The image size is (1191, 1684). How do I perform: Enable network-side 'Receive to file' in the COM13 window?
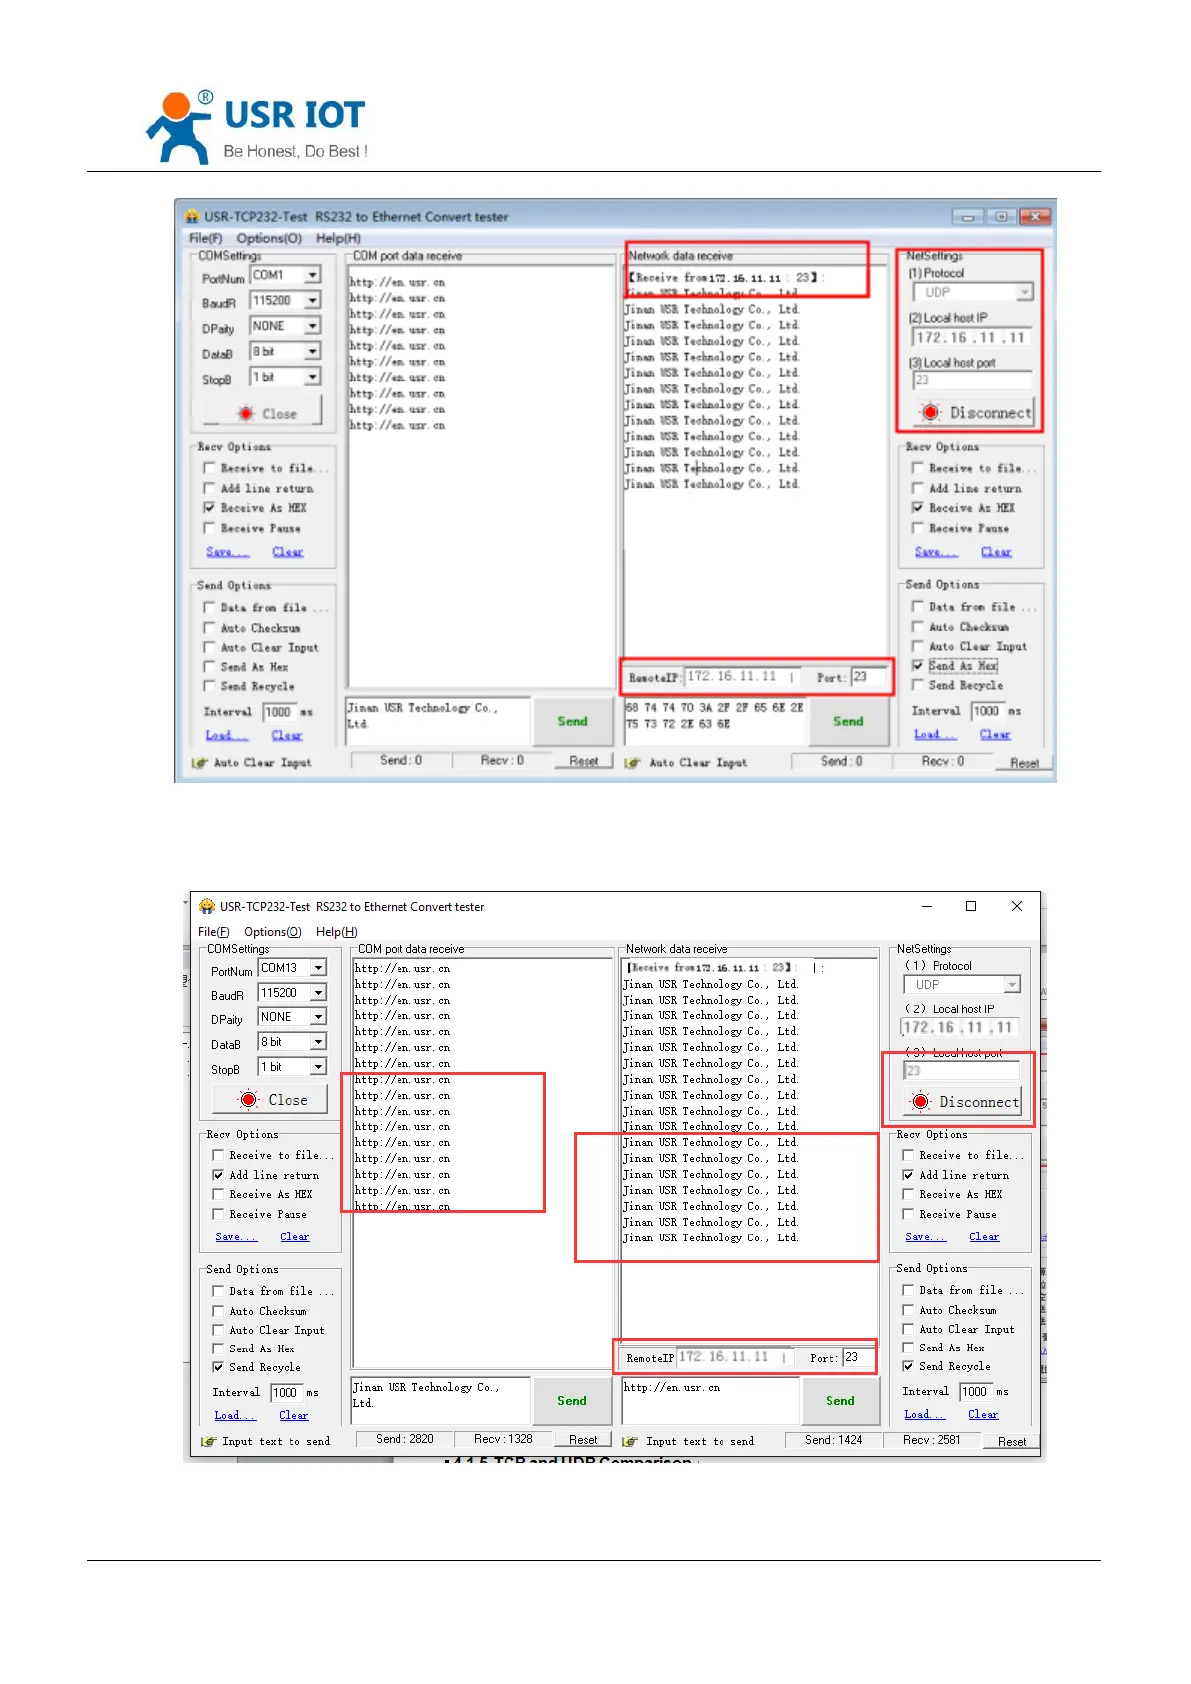click(x=908, y=1156)
